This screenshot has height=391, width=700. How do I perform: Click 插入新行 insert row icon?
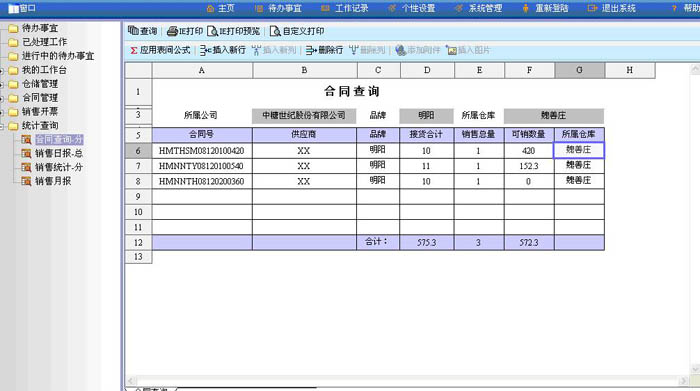point(205,50)
